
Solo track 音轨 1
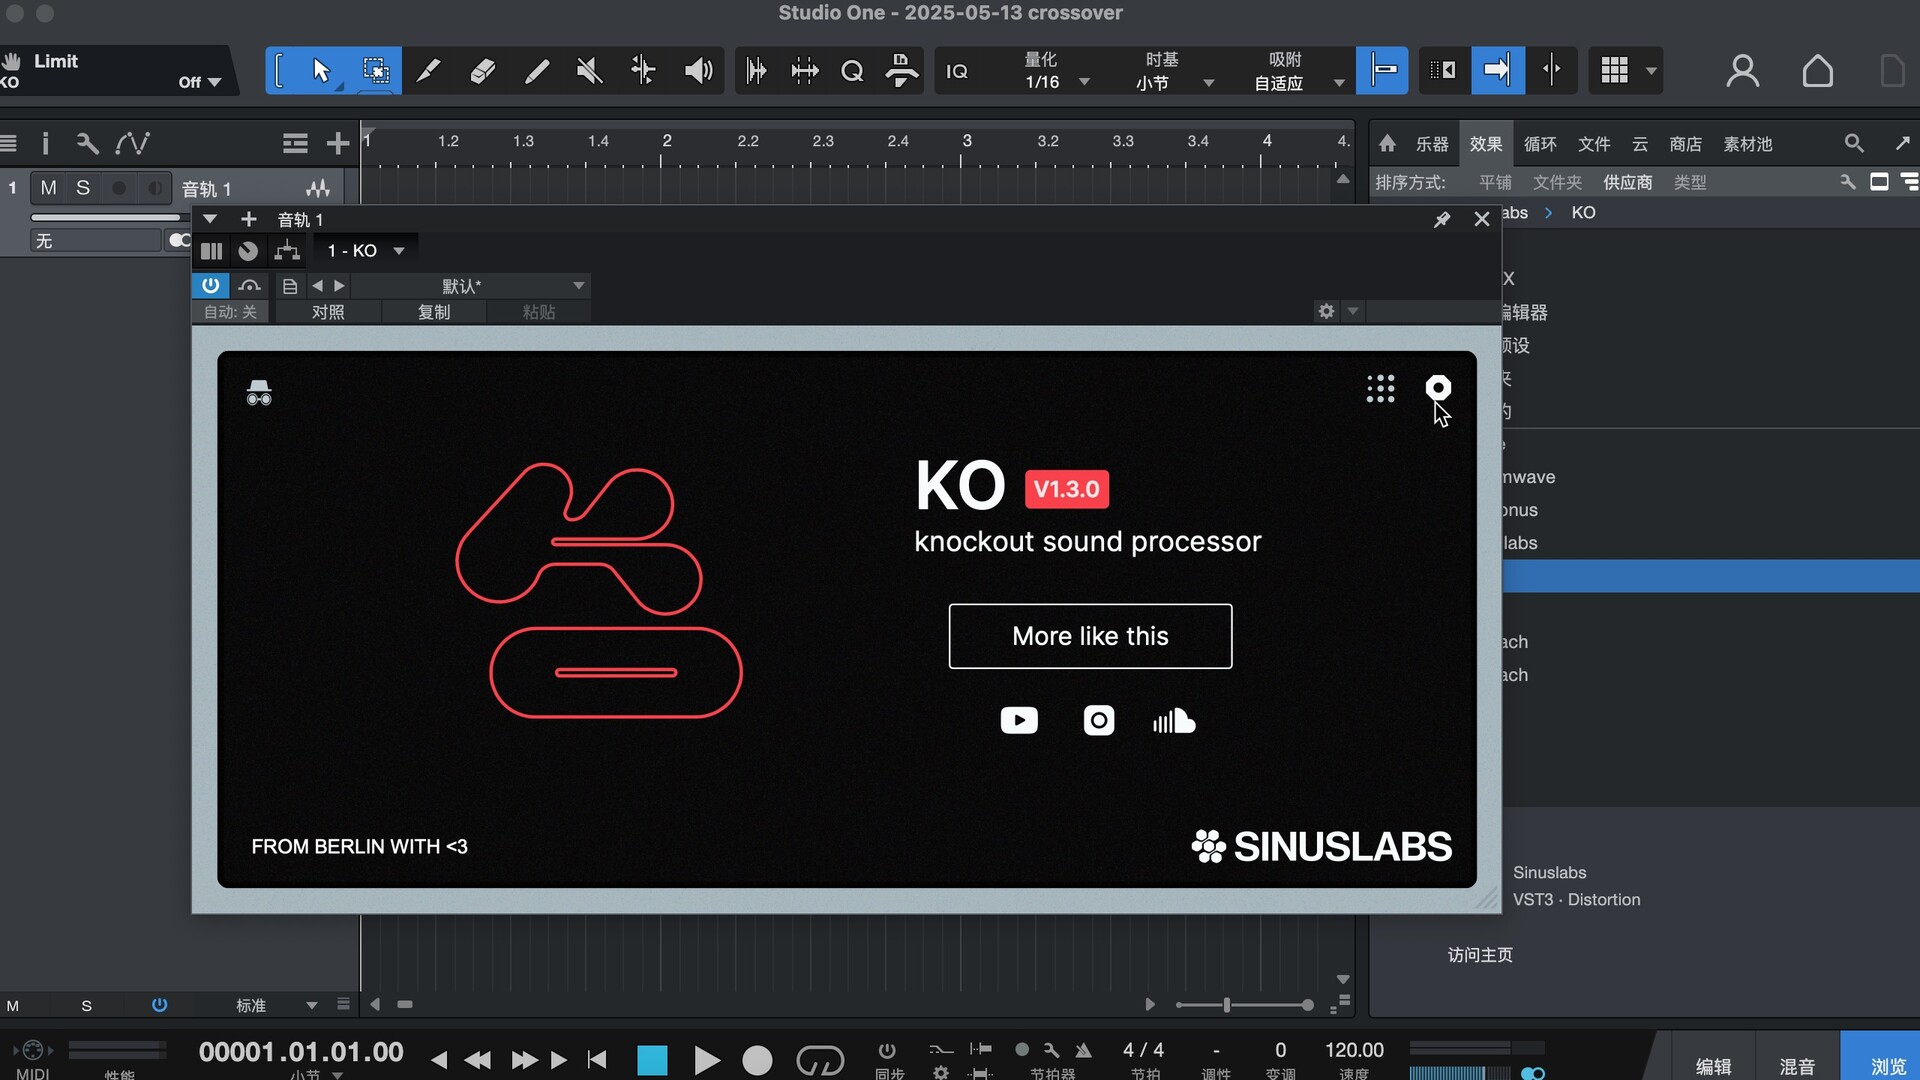coord(83,188)
